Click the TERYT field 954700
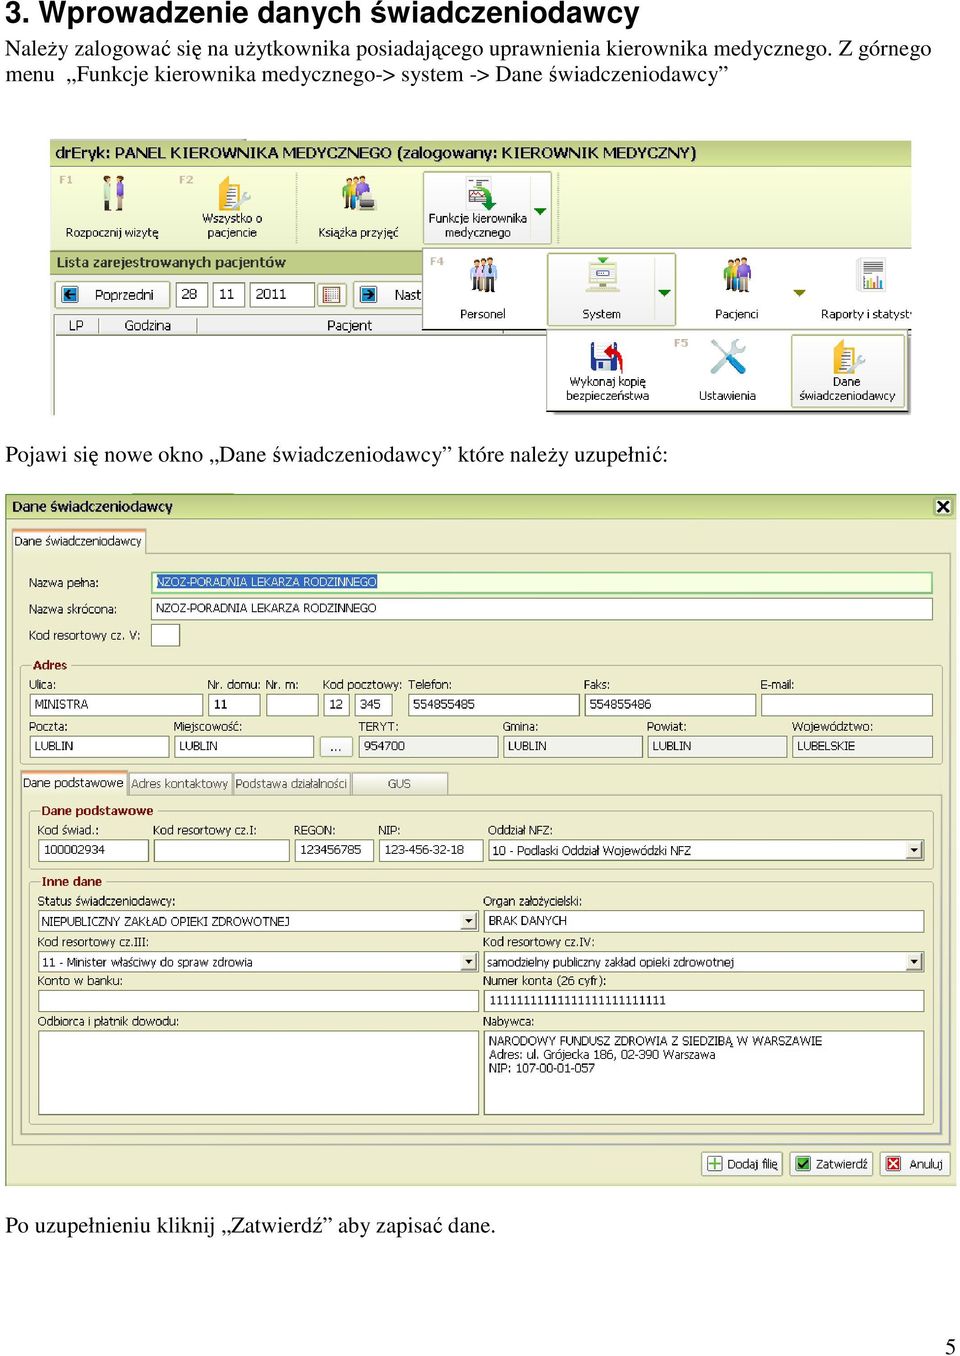 [x=428, y=747]
